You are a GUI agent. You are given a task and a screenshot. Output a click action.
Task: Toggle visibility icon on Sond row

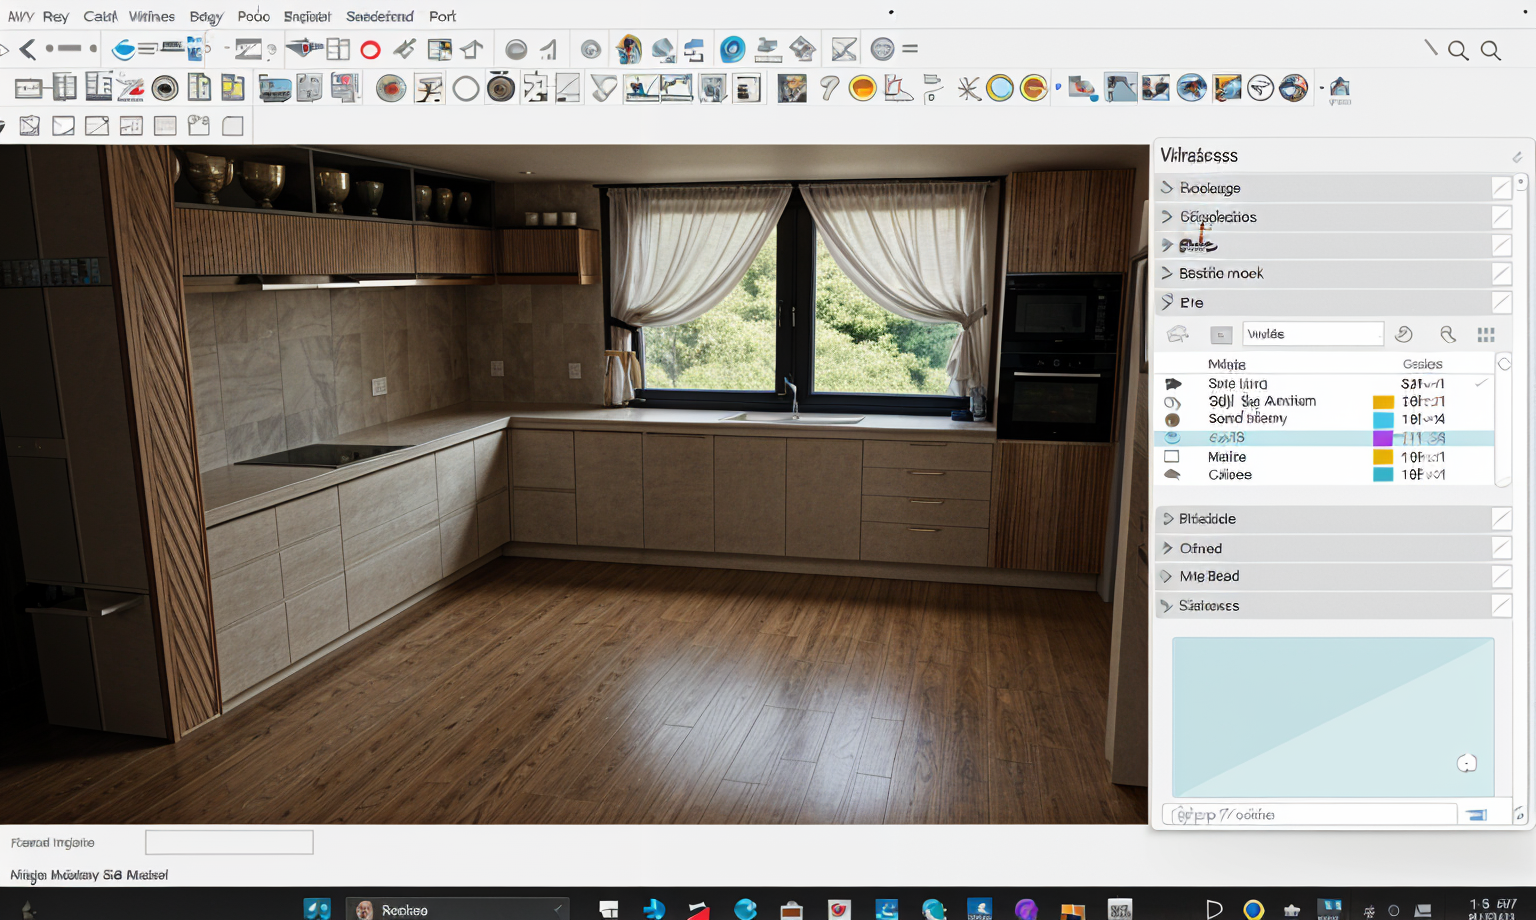coord(1172,420)
